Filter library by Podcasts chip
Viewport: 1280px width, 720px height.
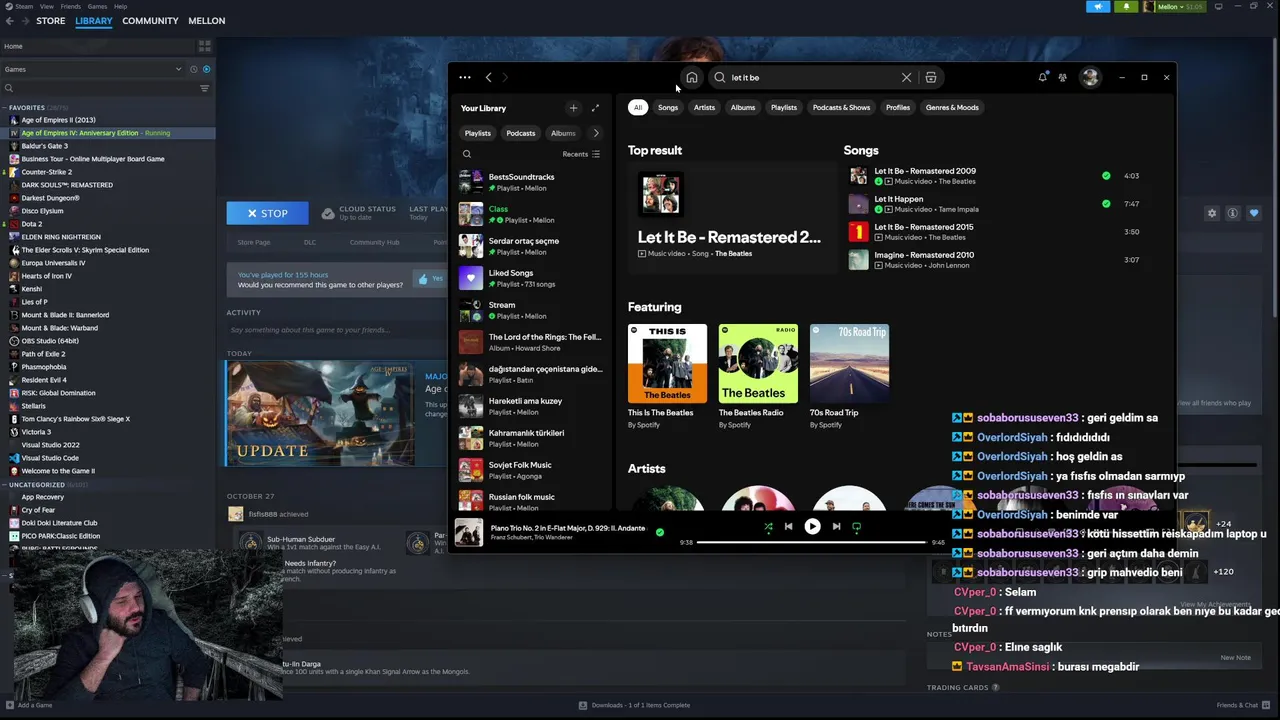click(x=520, y=133)
